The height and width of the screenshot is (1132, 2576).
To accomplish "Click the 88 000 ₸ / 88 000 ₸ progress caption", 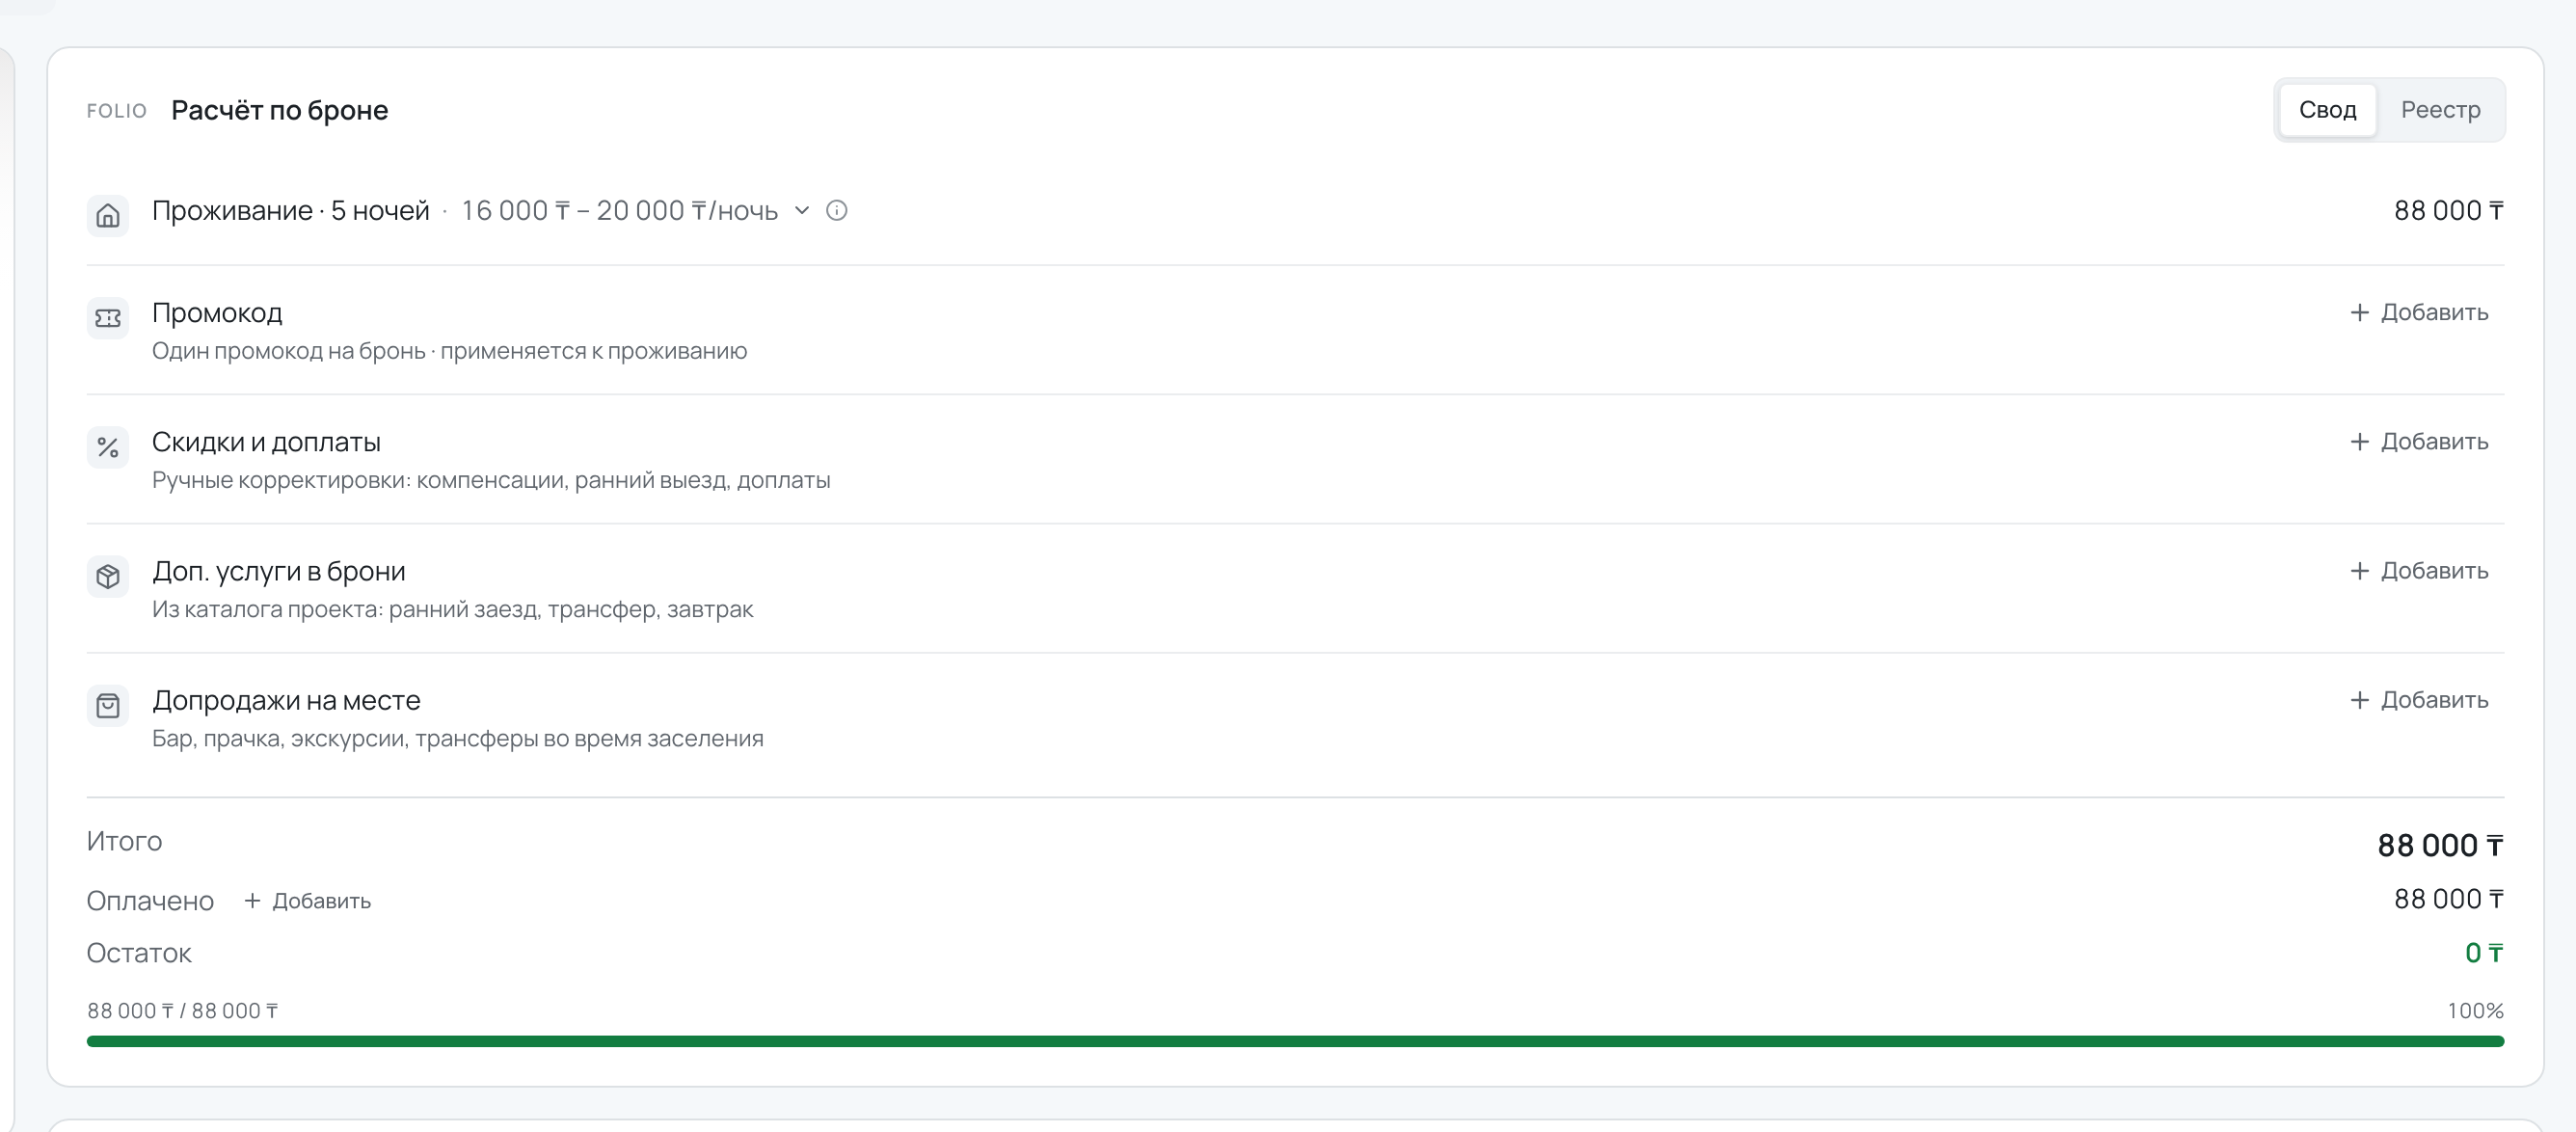I will (x=183, y=1010).
